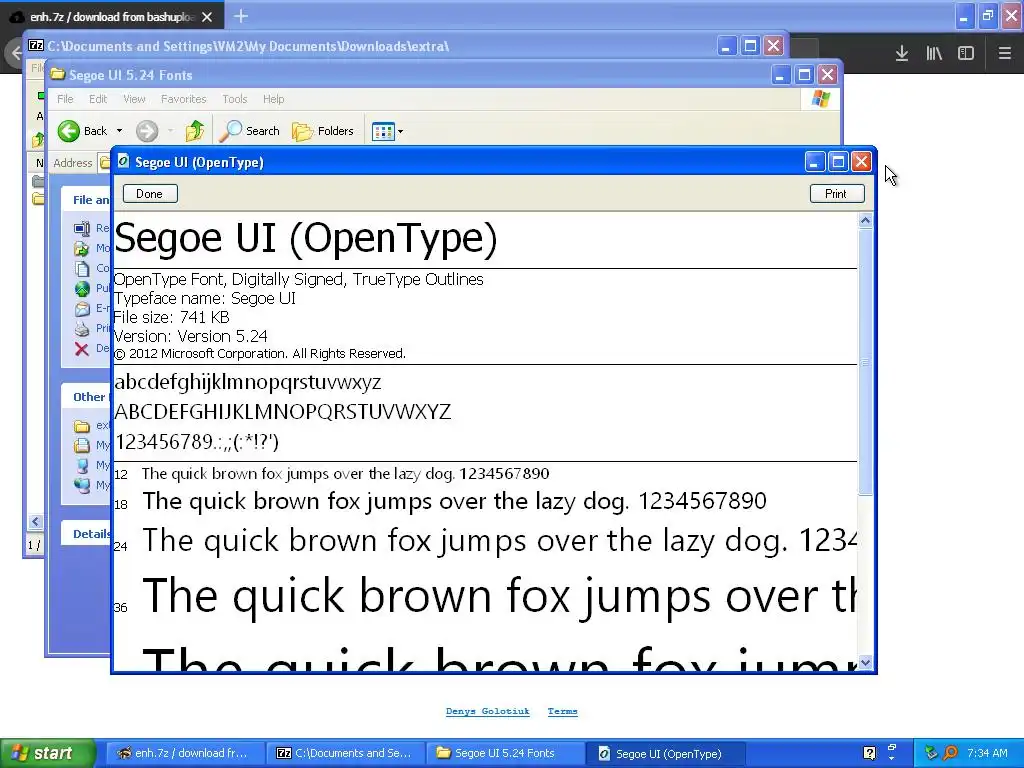
Task: Toggle the Folders pane button
Action: point(323,131)
